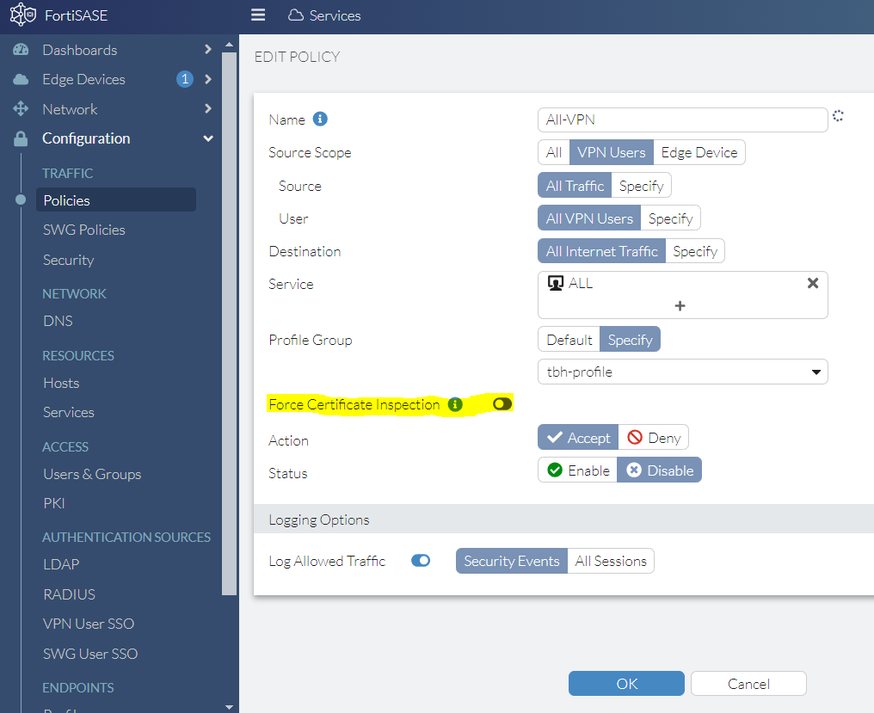Set Profile Group to Default
Image resolution: width=874 pixels, height=713 pixels.
(x=569, y=339)
